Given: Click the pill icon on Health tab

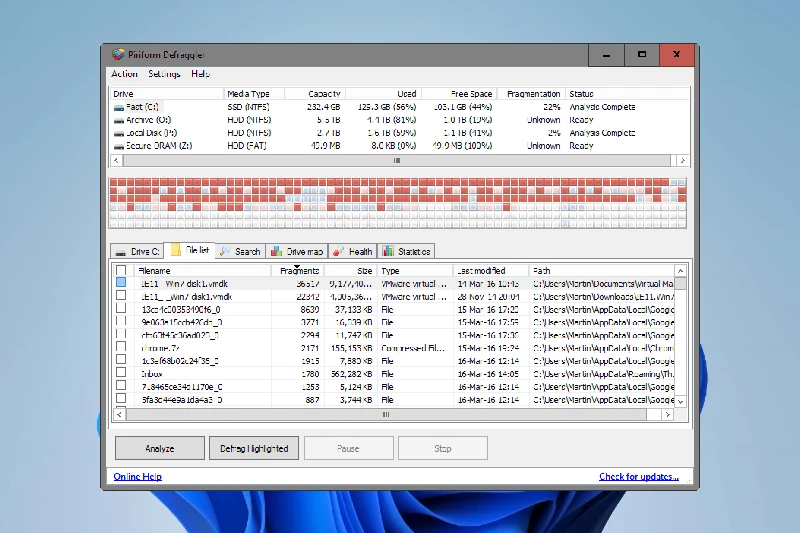Looking at the screenshot, I should (338, 251).
